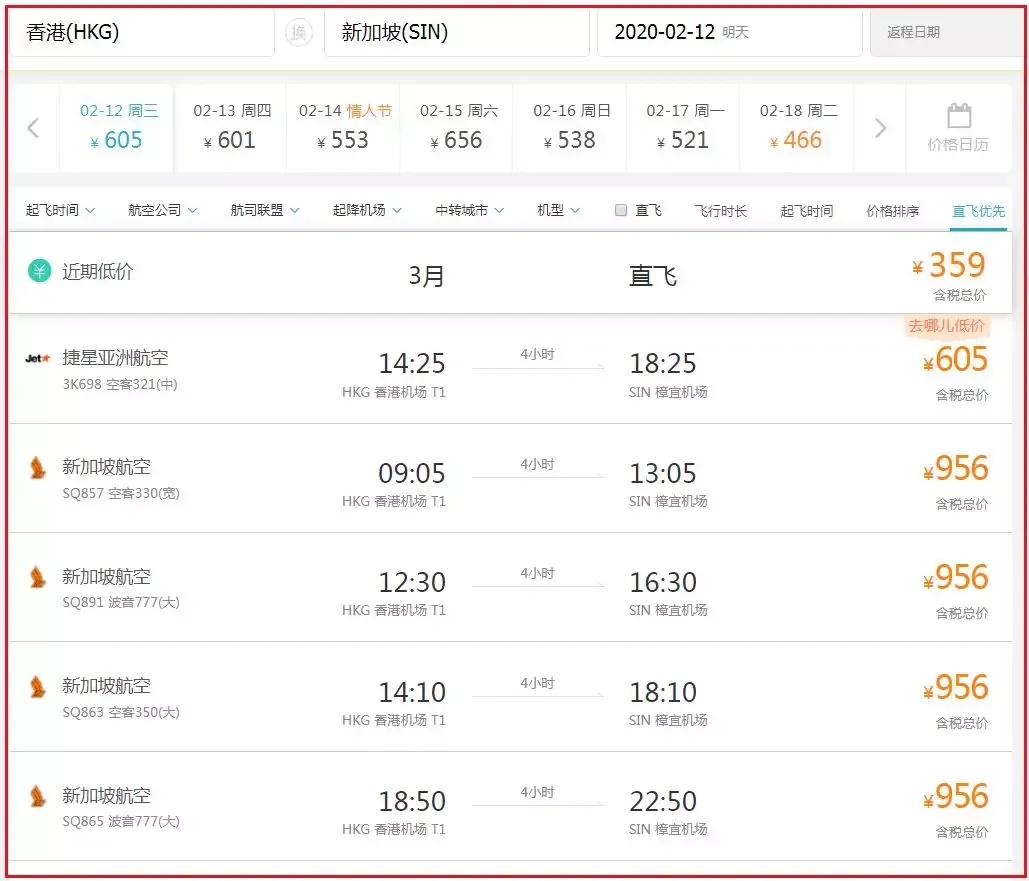Click flight number SQ891 波音777(大)
The image size is (1029, 881).
(121, 602)
